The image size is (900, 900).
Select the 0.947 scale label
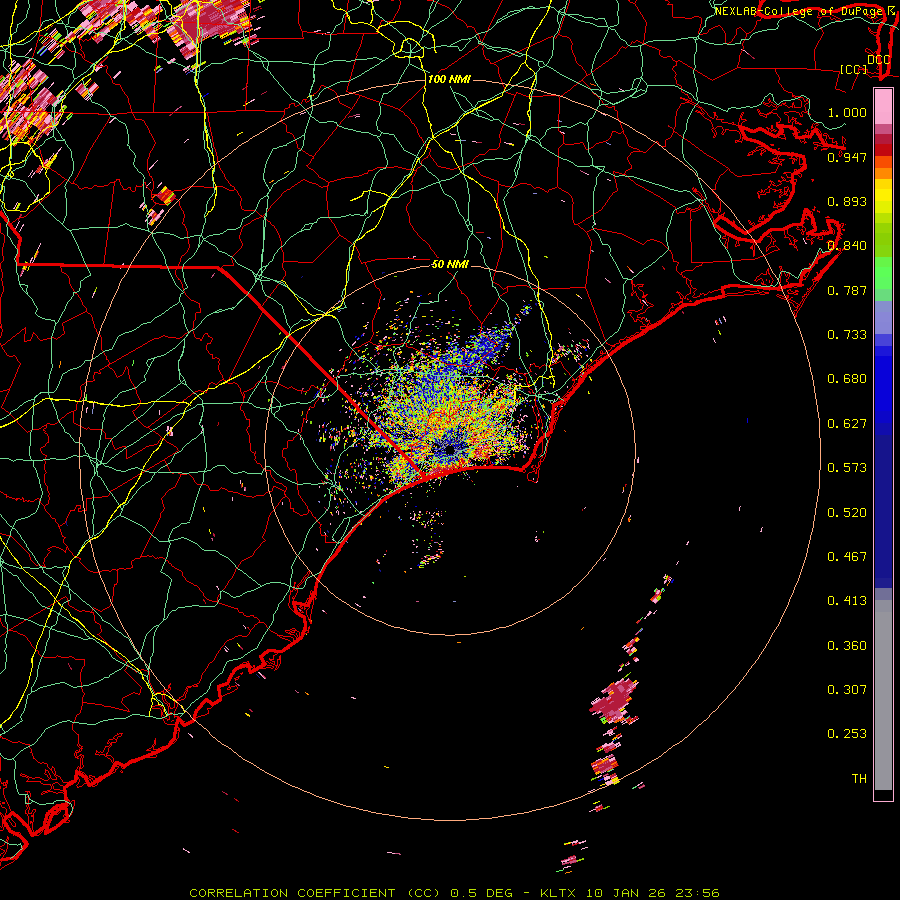click(x=847, y=157)
